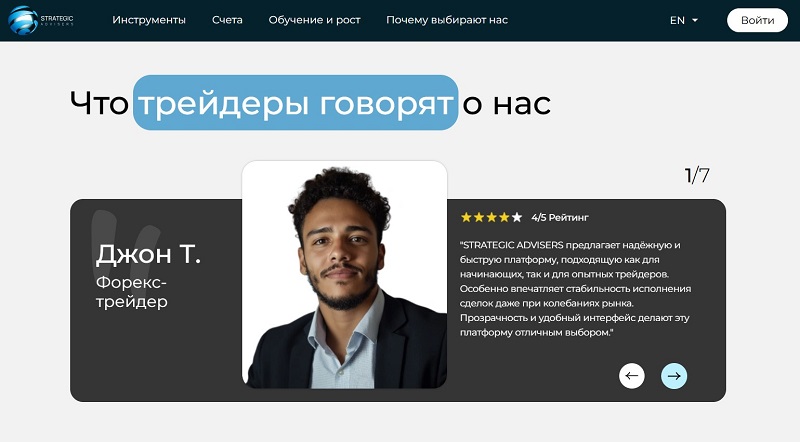This screenshot has width=800, height=442.
Task: Click the large quotation mark graphic
Action: 127,240
